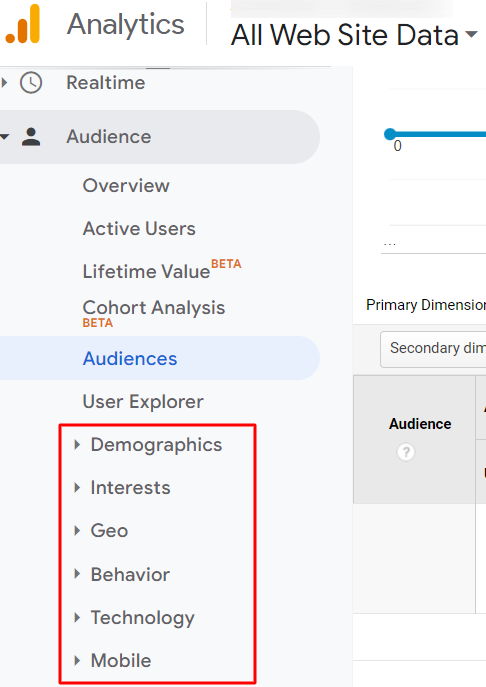Open the Secondary dimension dropdown
The image size is (486, 687).
click(433, 349)
